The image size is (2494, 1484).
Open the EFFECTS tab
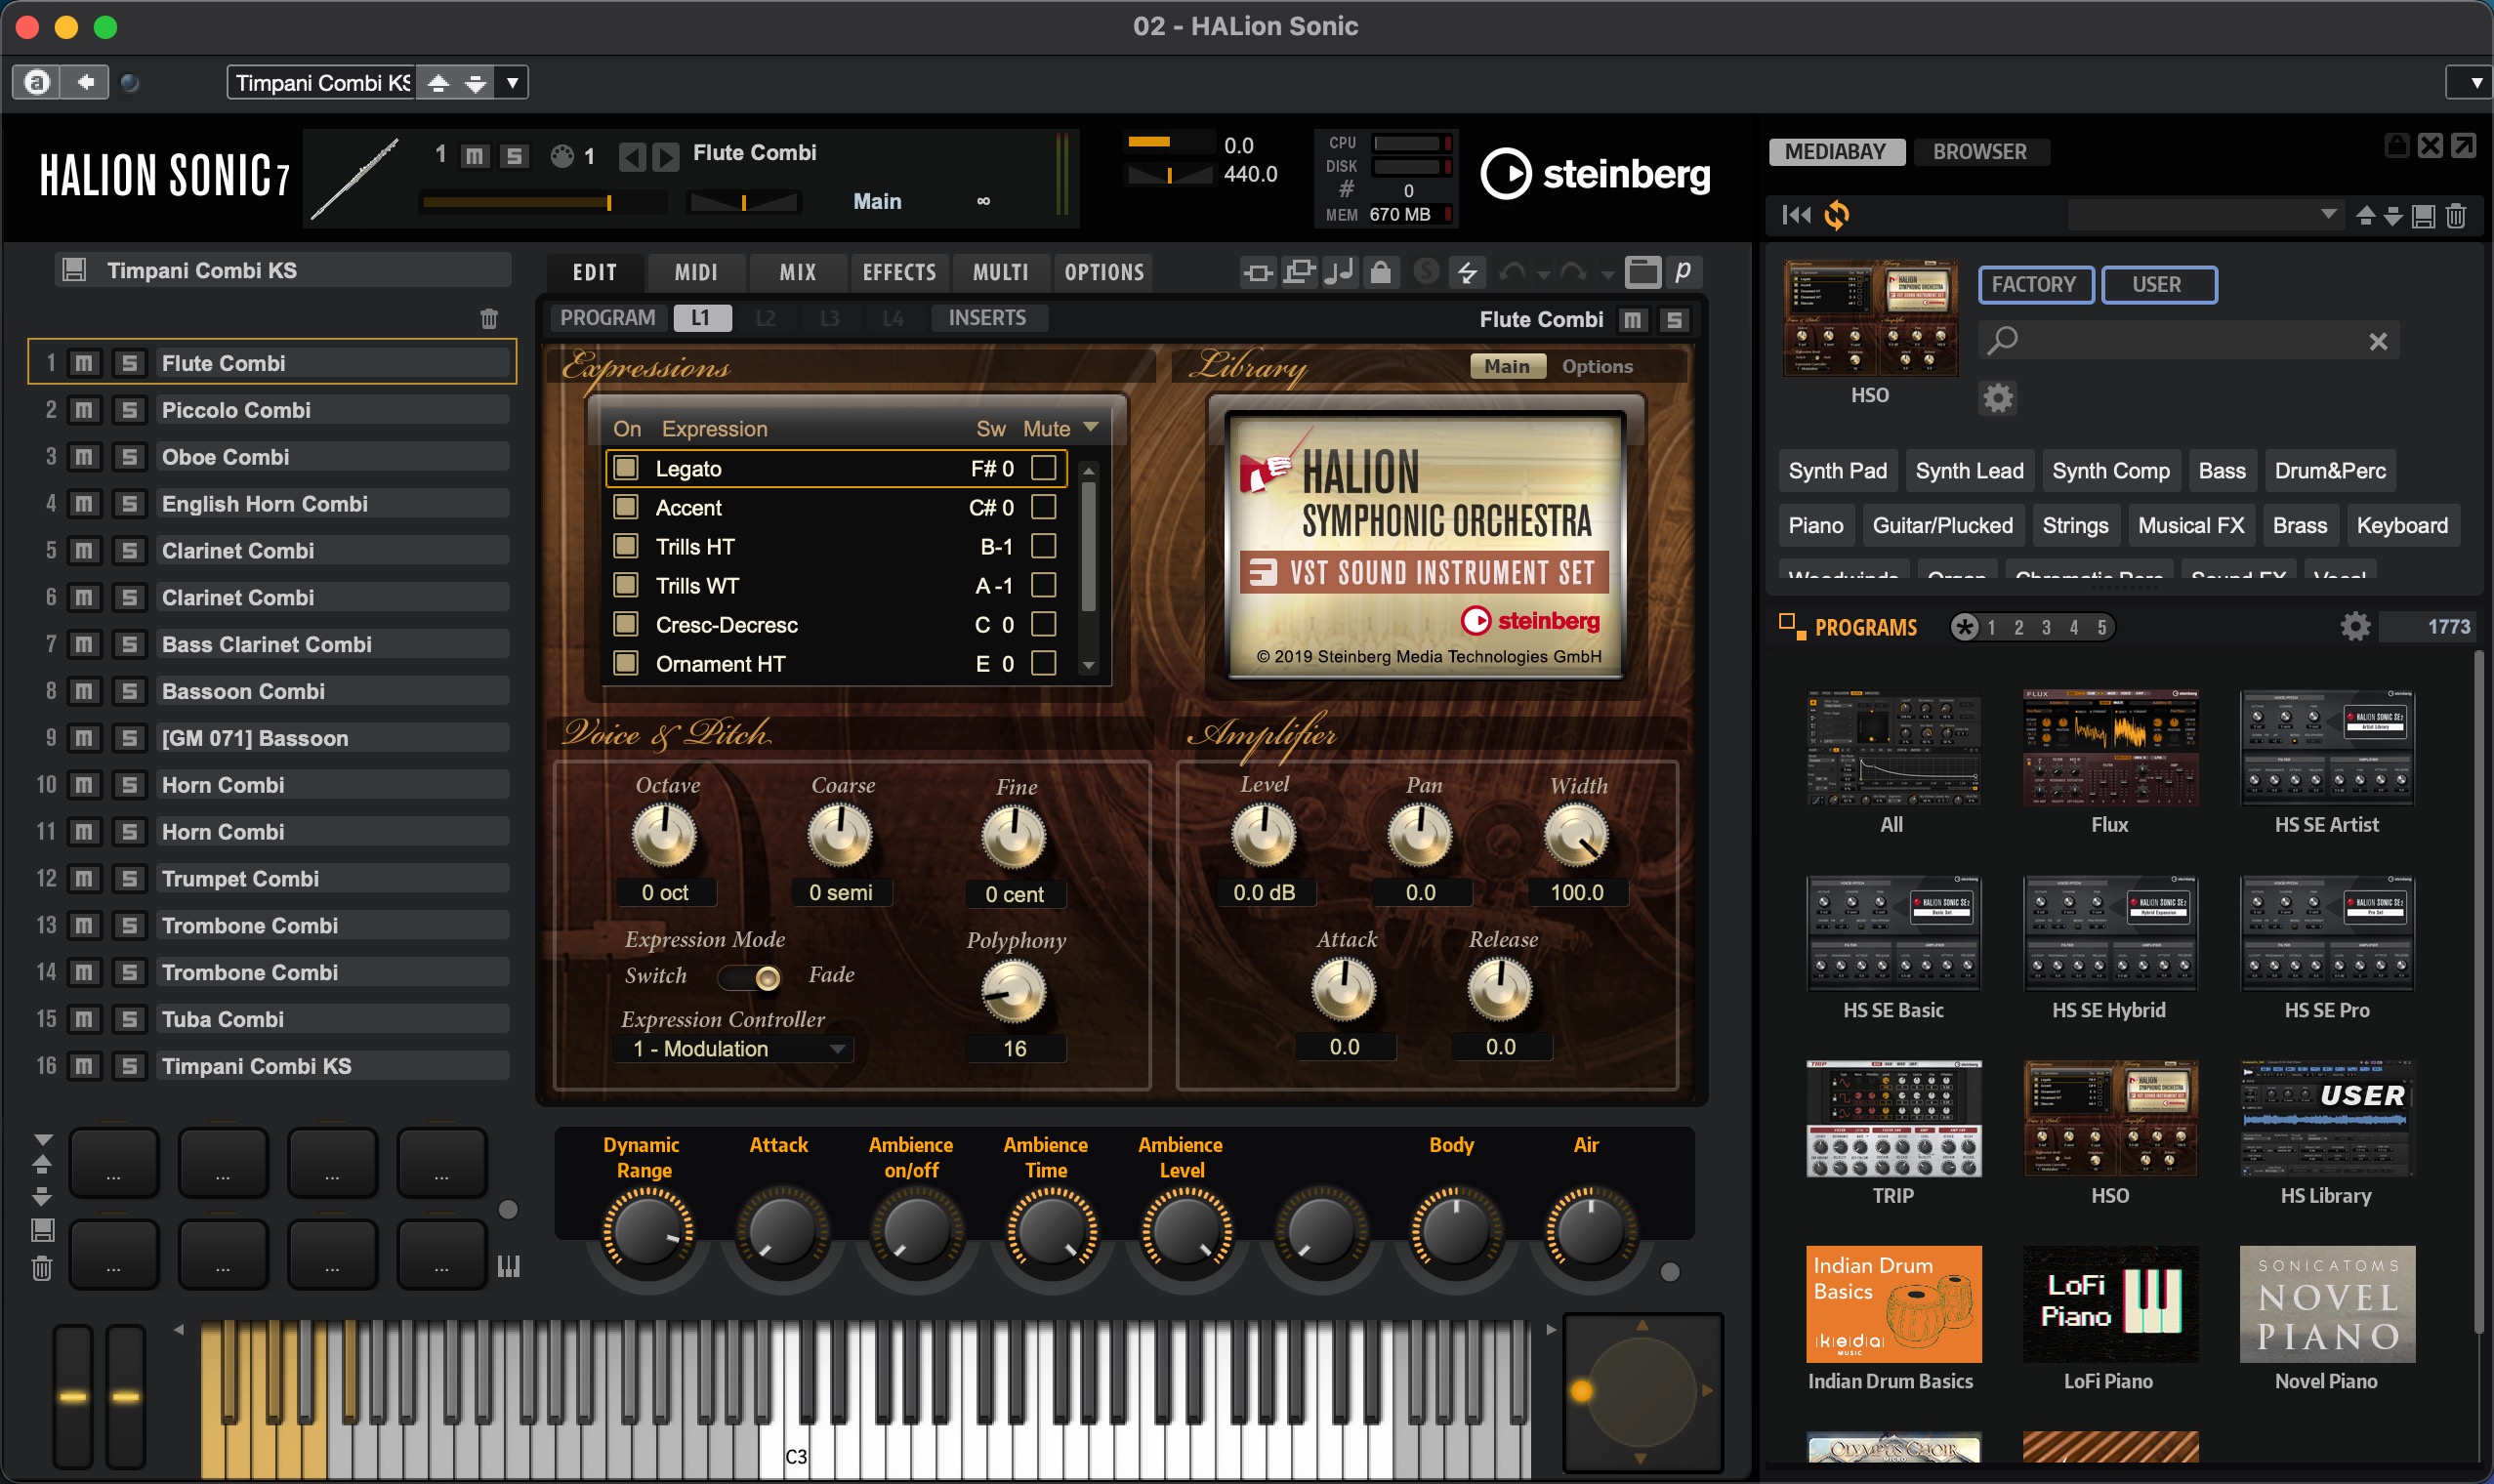click(x=899, y=272)
